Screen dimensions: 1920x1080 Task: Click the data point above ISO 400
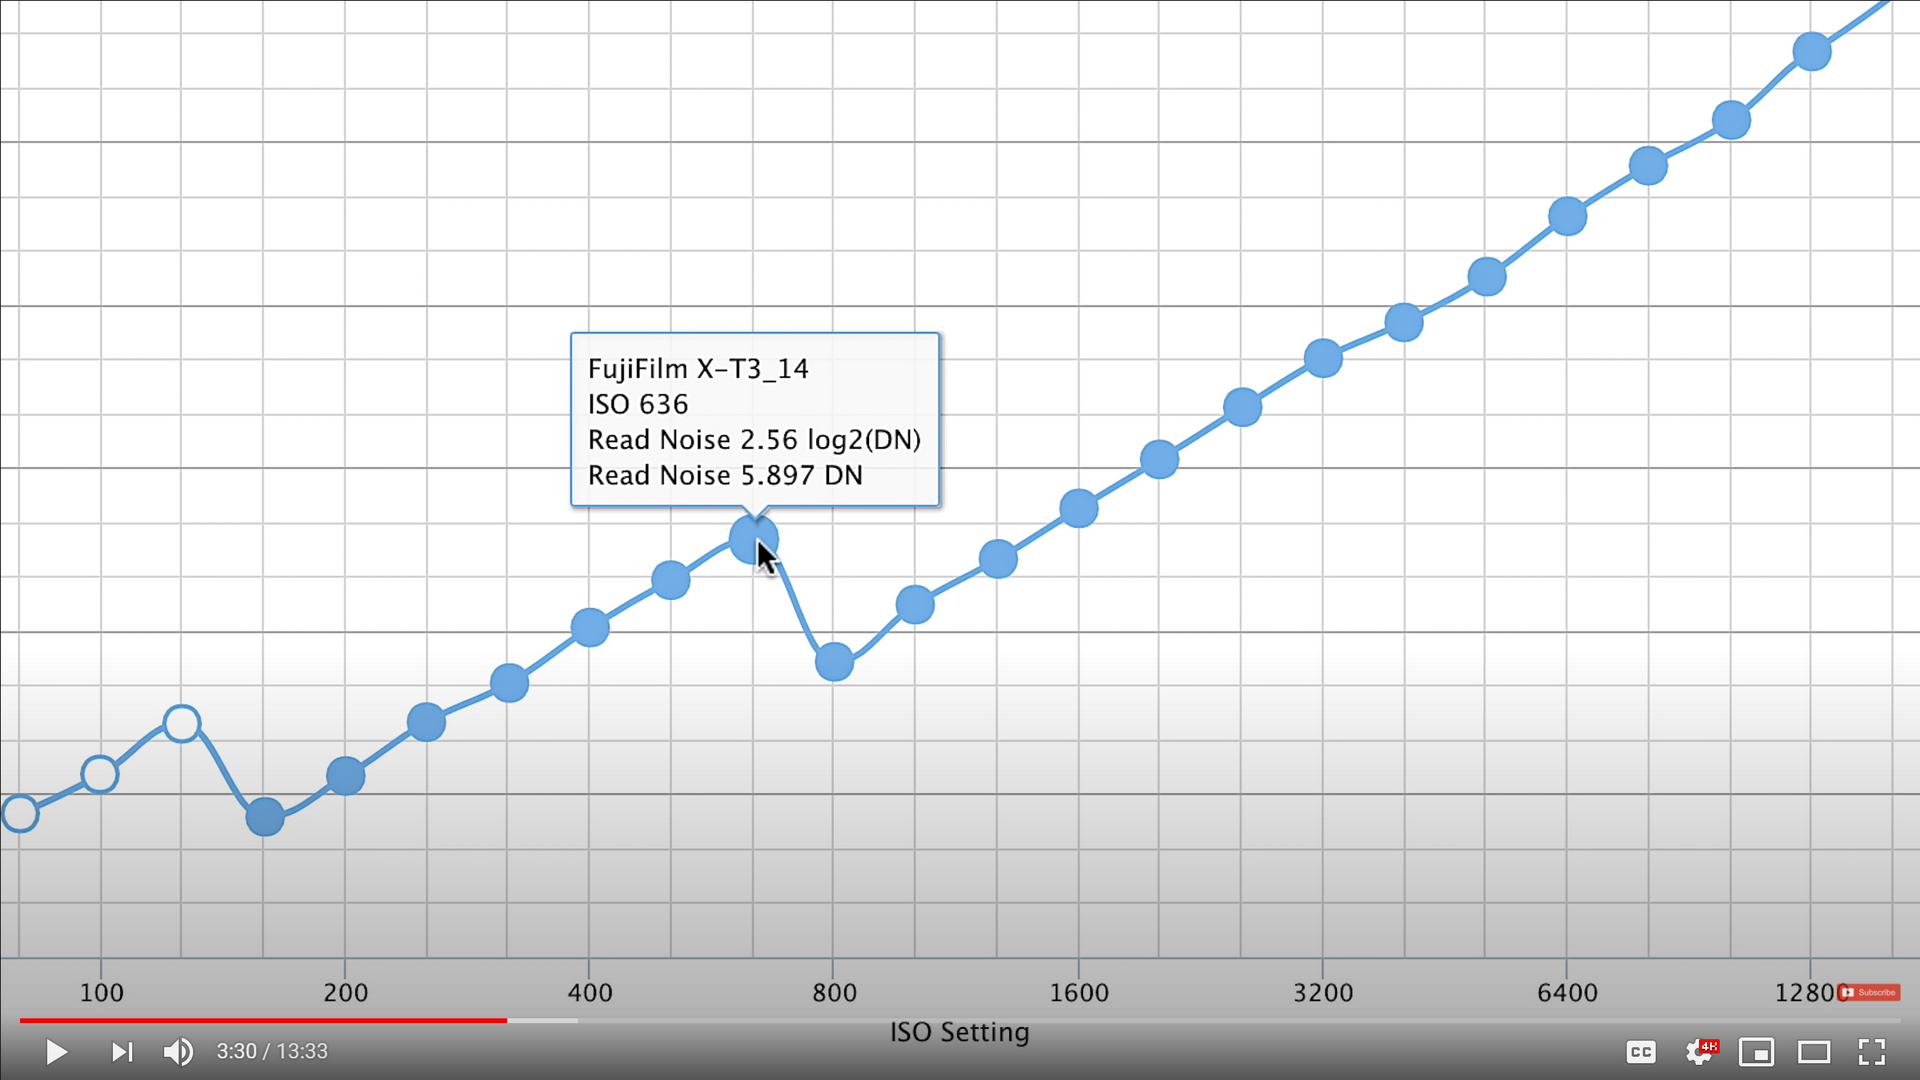pos(590,627)
